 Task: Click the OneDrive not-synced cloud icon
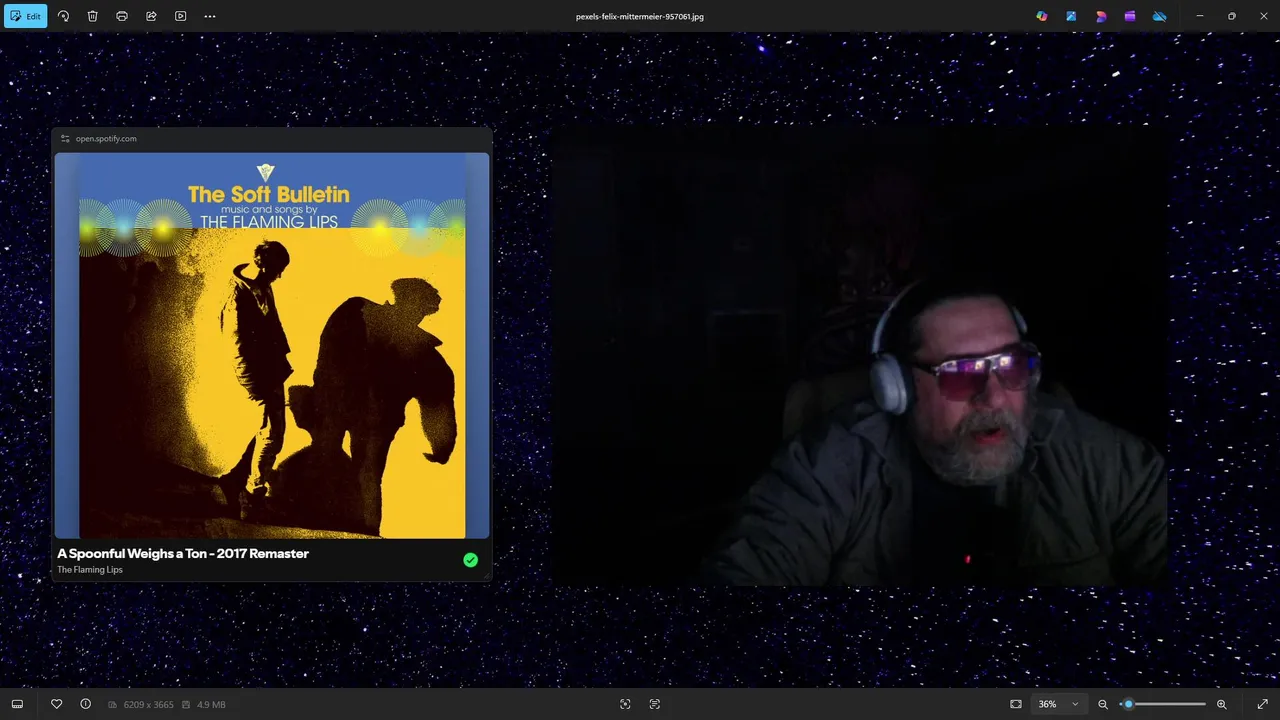[1159, 16]
